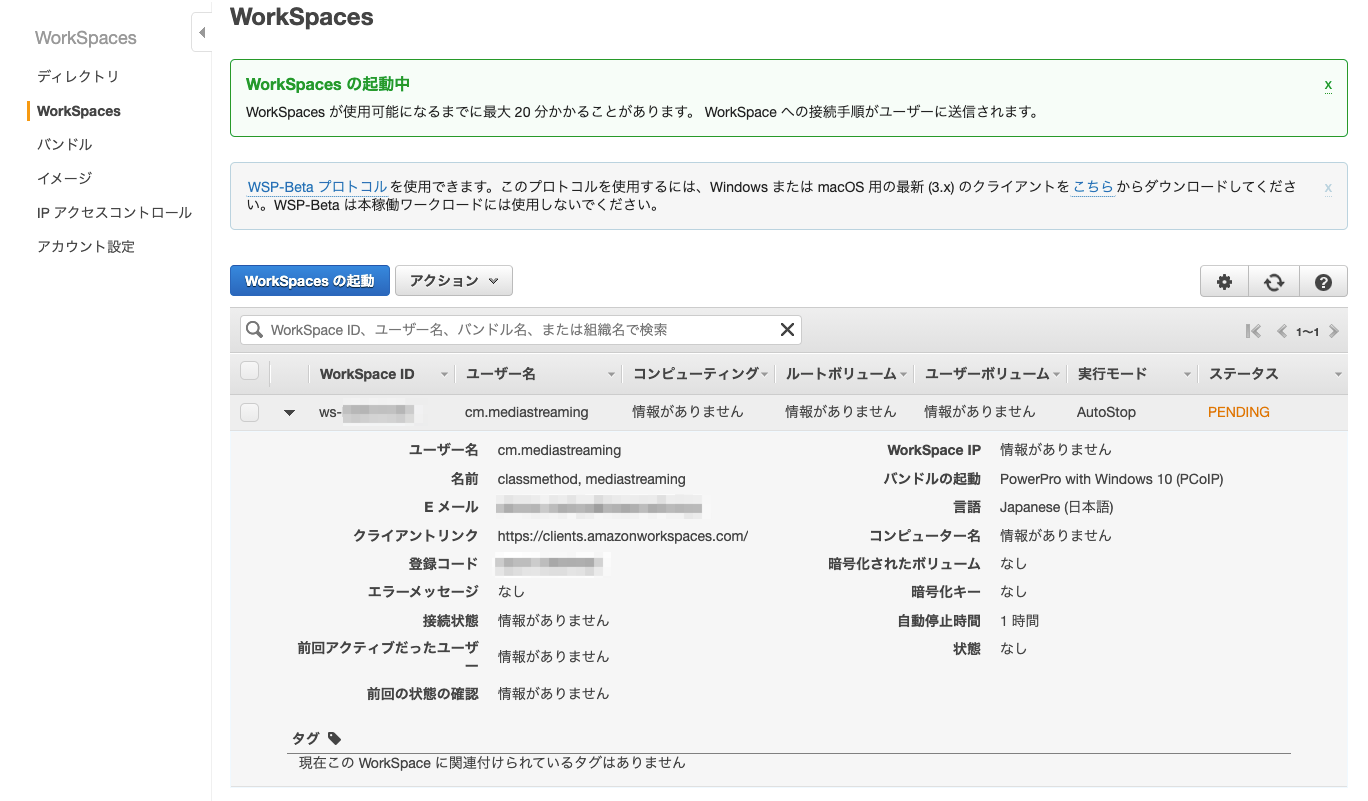Click the Japanese (日本語) language value
Screen dimensions: 1368x801
click(1056, 507)
